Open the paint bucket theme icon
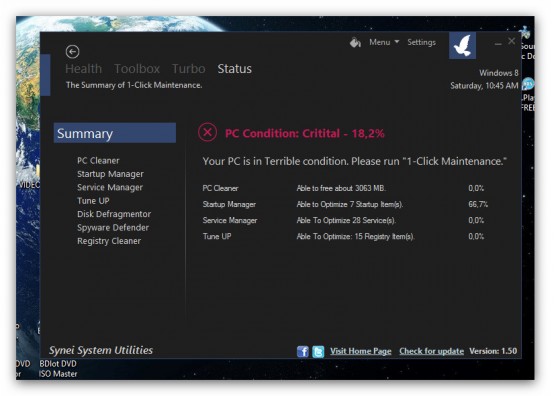The height and width of the screenshot is (396, 560). point(355,43)
